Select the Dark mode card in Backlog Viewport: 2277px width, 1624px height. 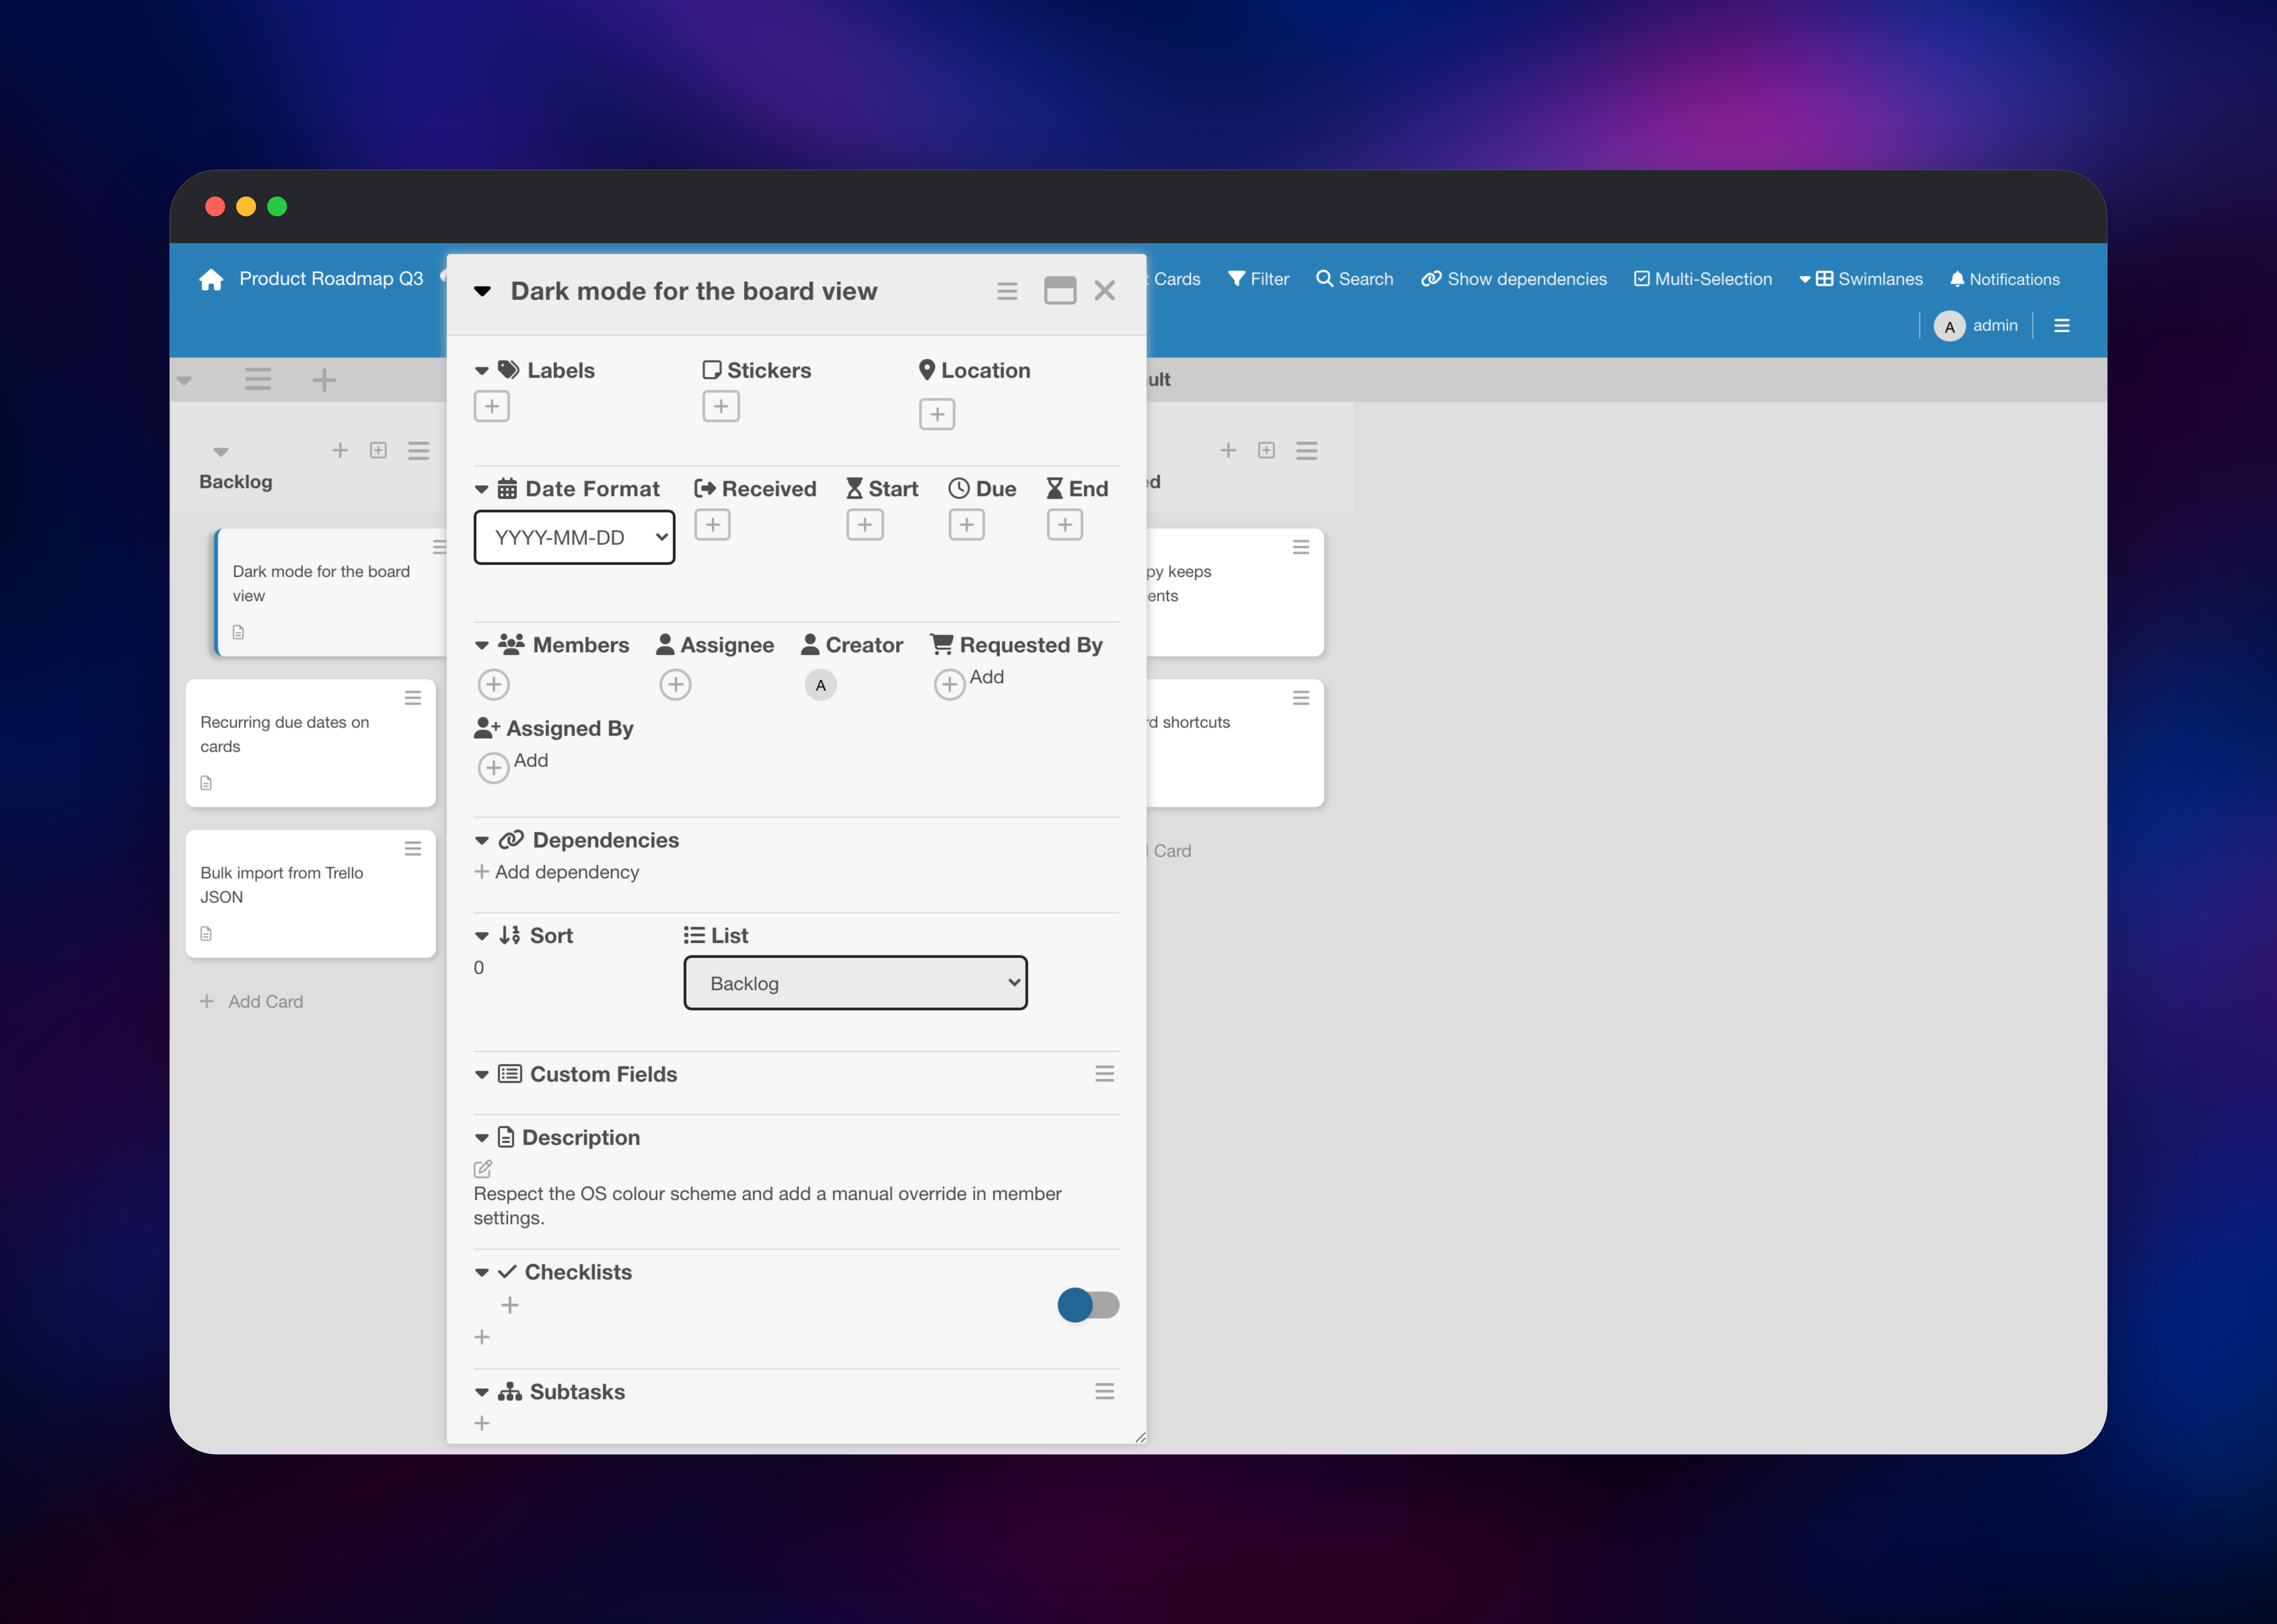click(x=331, y=593)
